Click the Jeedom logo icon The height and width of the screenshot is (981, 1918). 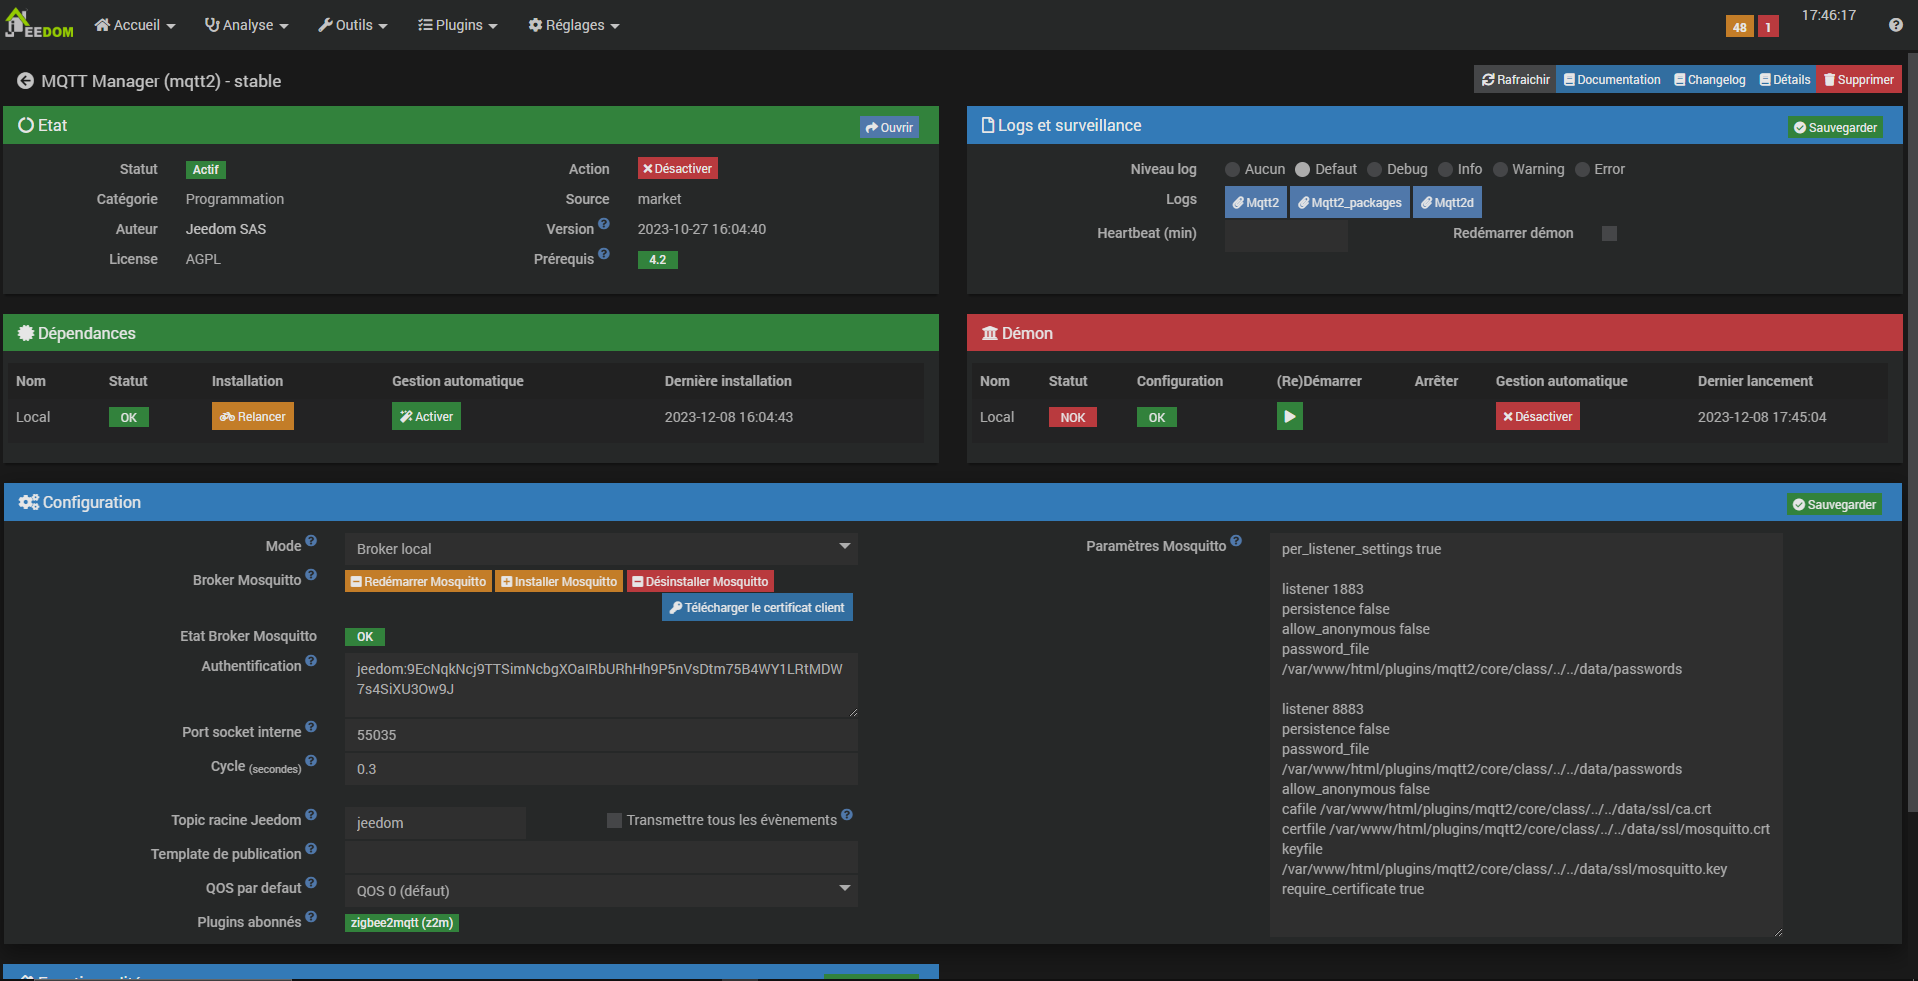pyautogui.click(x=39, y=24)
